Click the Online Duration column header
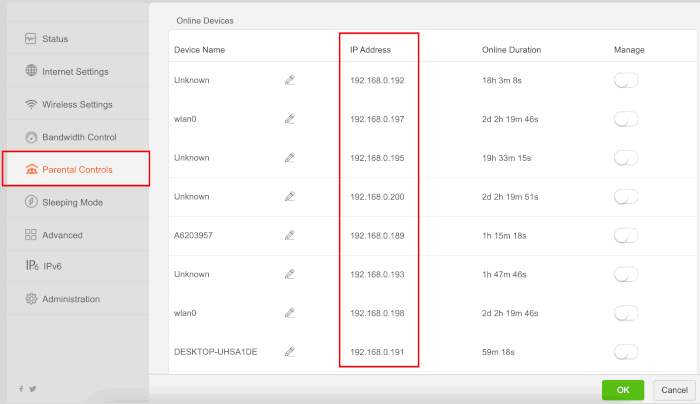The height and width of the screenshot is (404, 700). coord(511,50)
